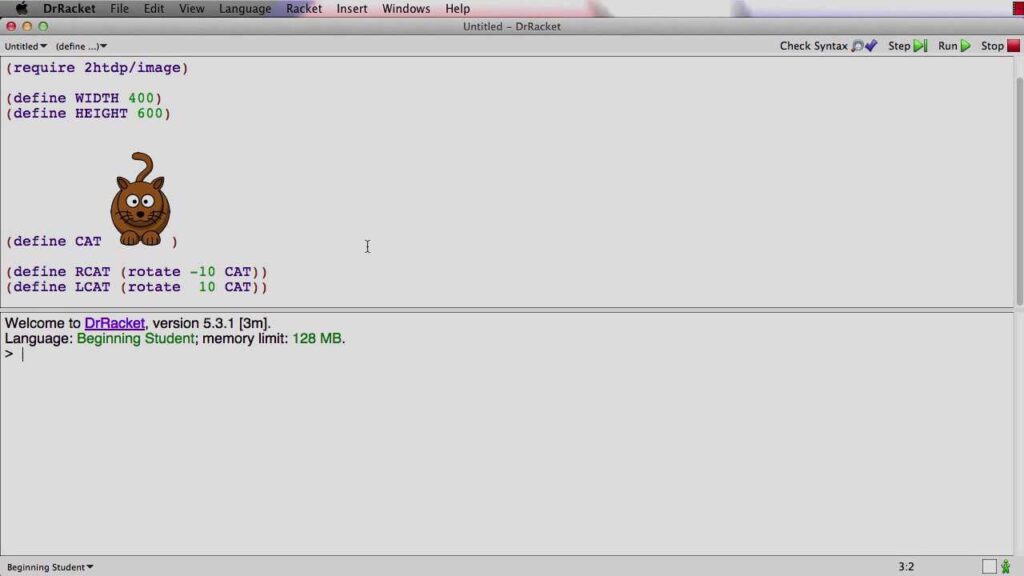Expand the (define ...) definitions dropdown
Image resolution: width=1024 pixels, height=576 pixels.
coord(81,46)
